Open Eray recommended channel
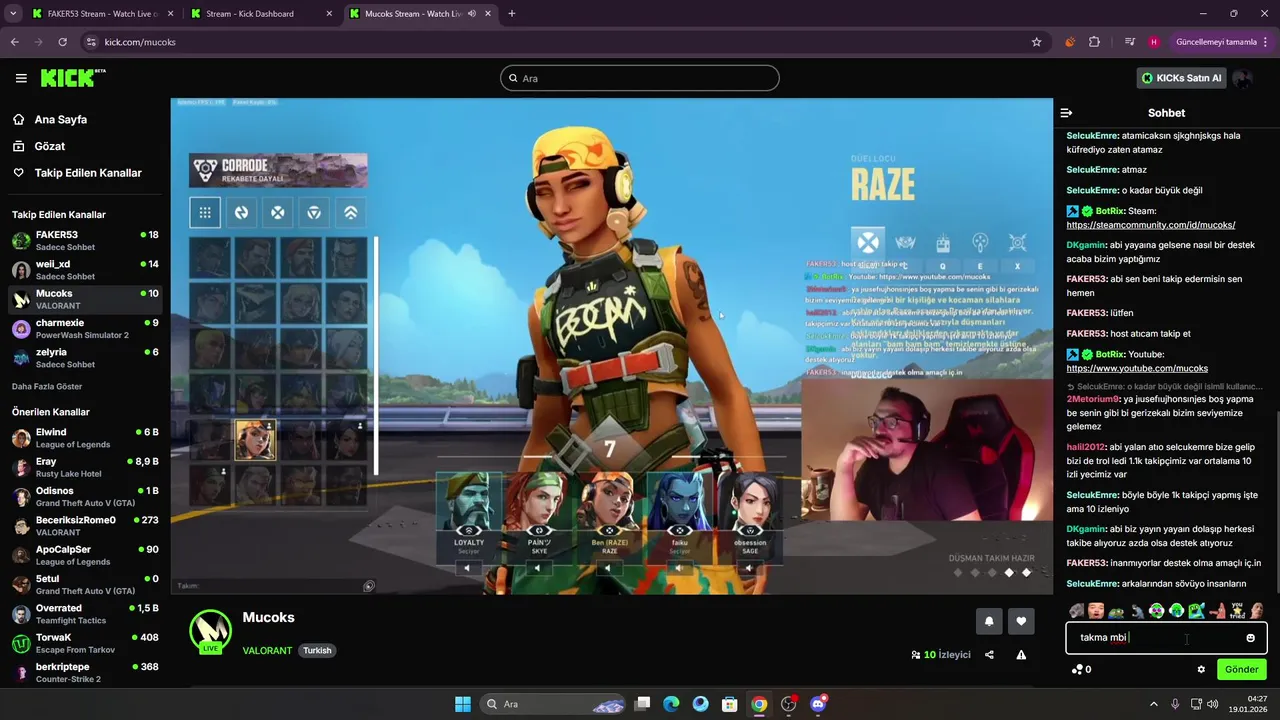1280x720 pixels. [85, 467]
